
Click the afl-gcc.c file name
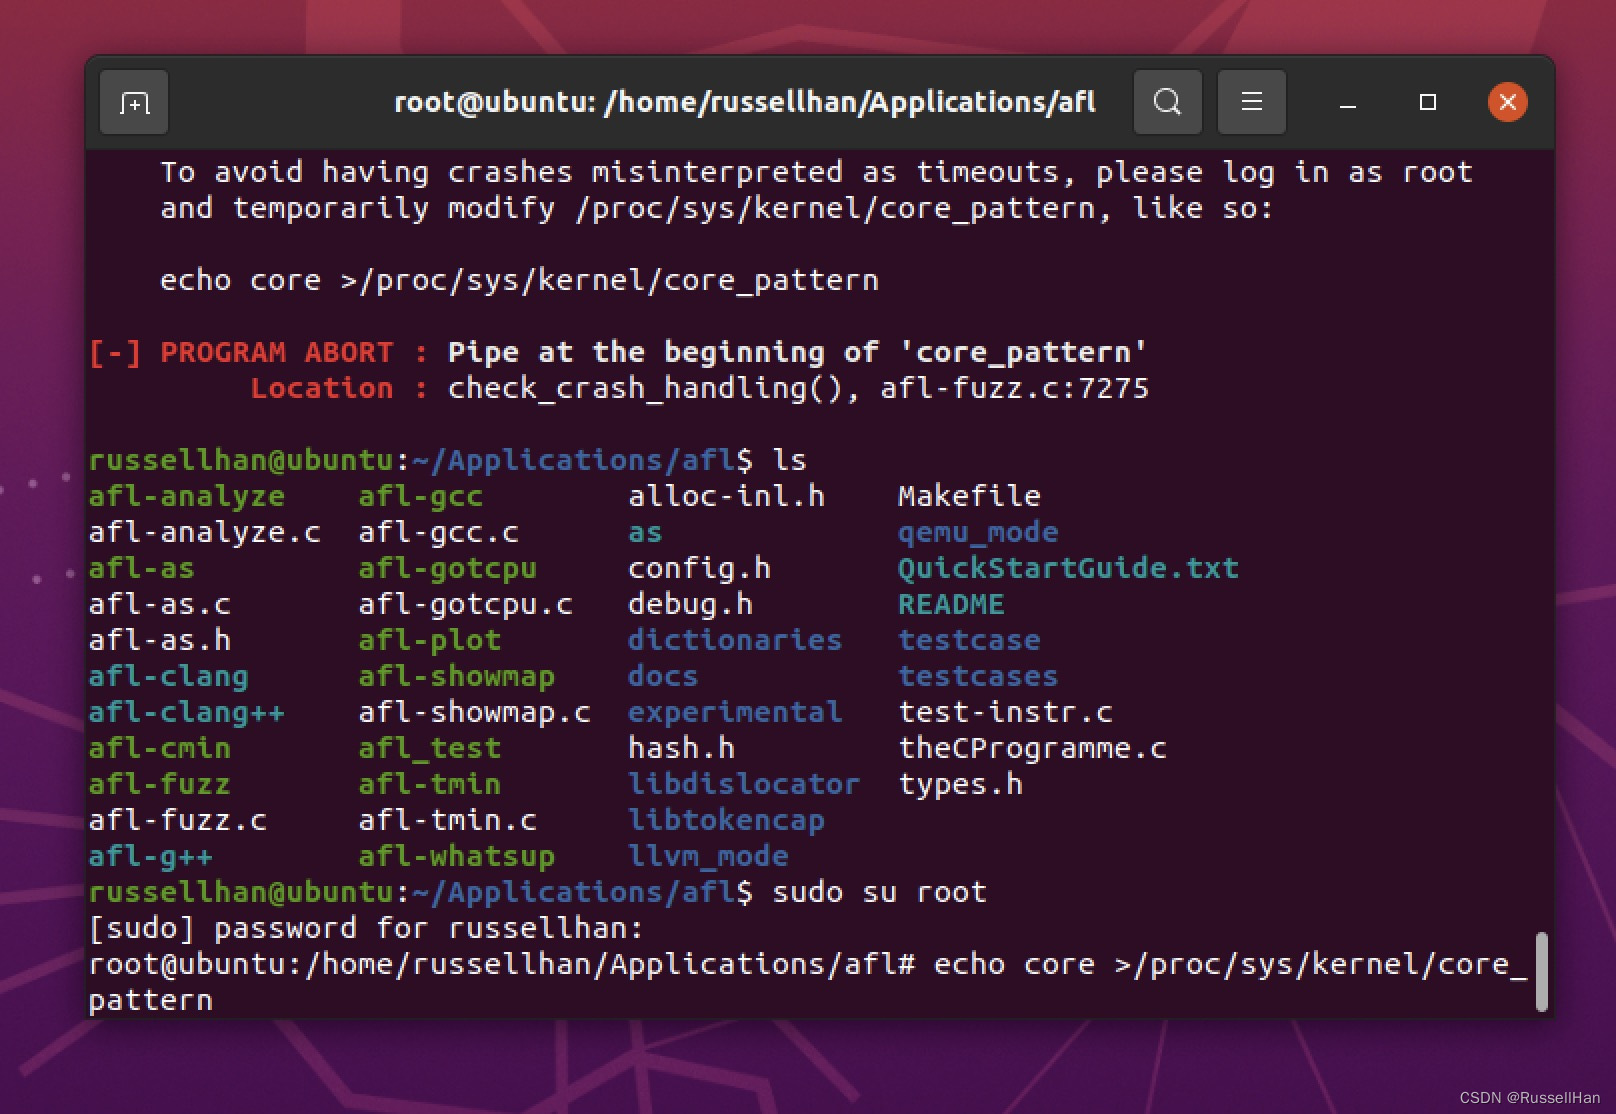[x=439, y=532]
